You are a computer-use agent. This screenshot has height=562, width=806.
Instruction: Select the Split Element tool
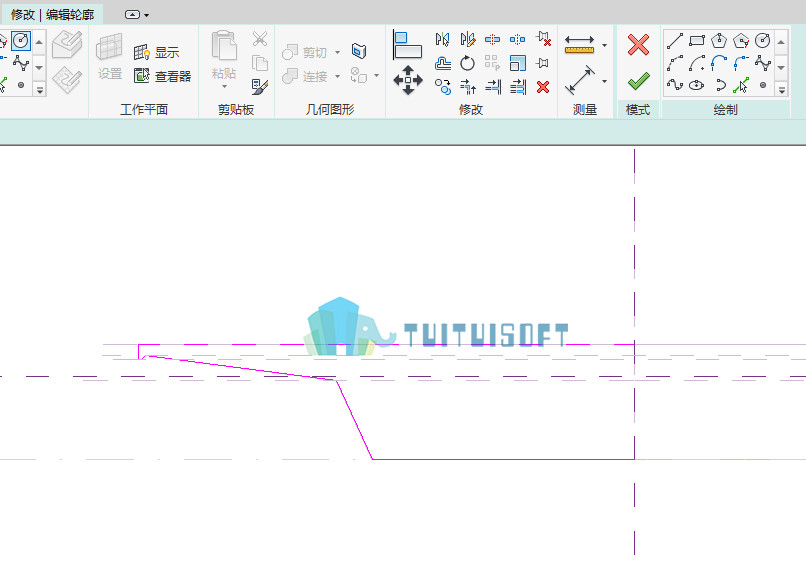click(492, 39)
